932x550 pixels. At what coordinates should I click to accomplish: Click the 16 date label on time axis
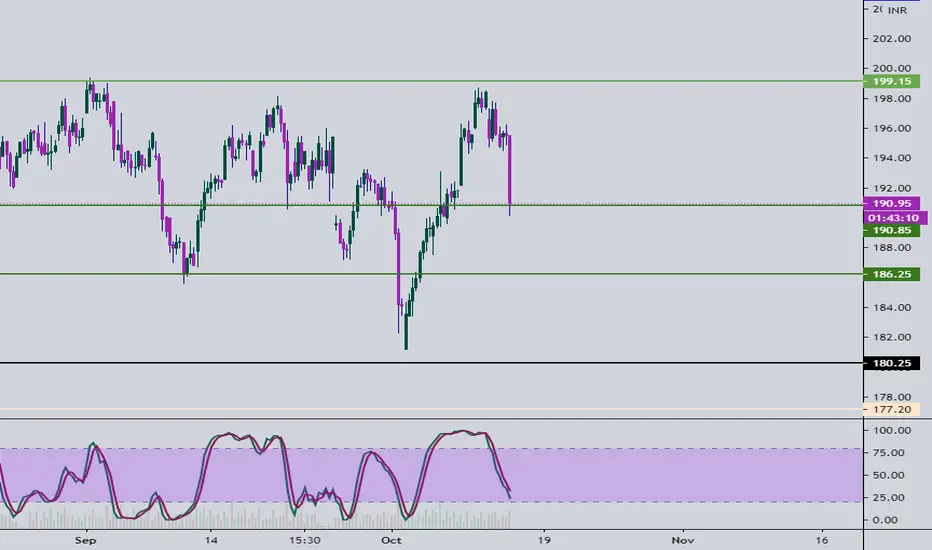pyautogui.click(x=821, y=540)
